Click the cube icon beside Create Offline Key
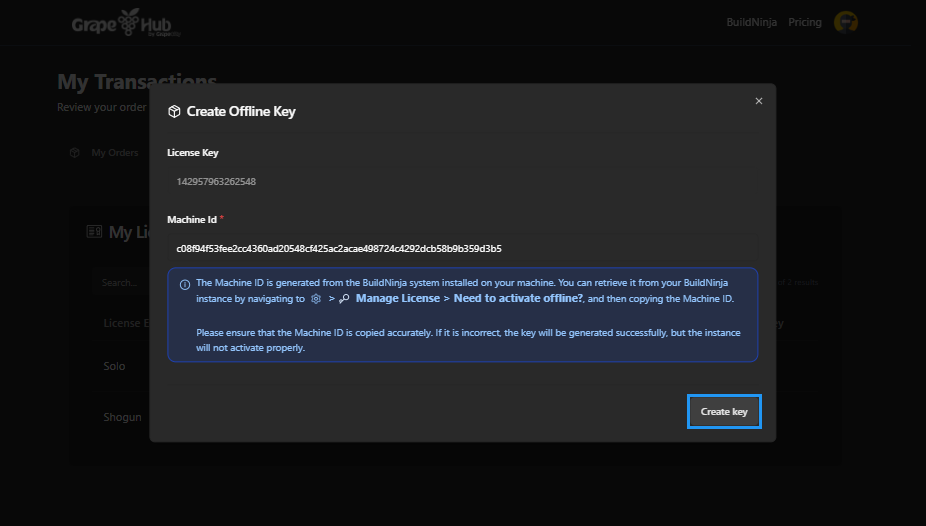Viewport: 926px width, 526px height. [174, 112]
